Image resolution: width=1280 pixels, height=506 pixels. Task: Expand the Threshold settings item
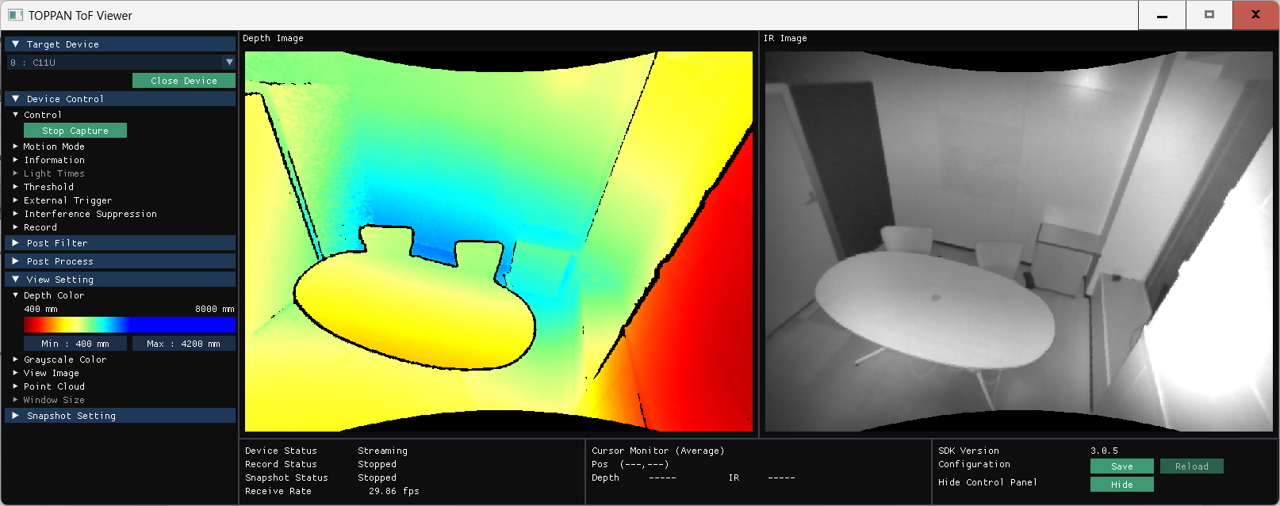click(48, 187)
